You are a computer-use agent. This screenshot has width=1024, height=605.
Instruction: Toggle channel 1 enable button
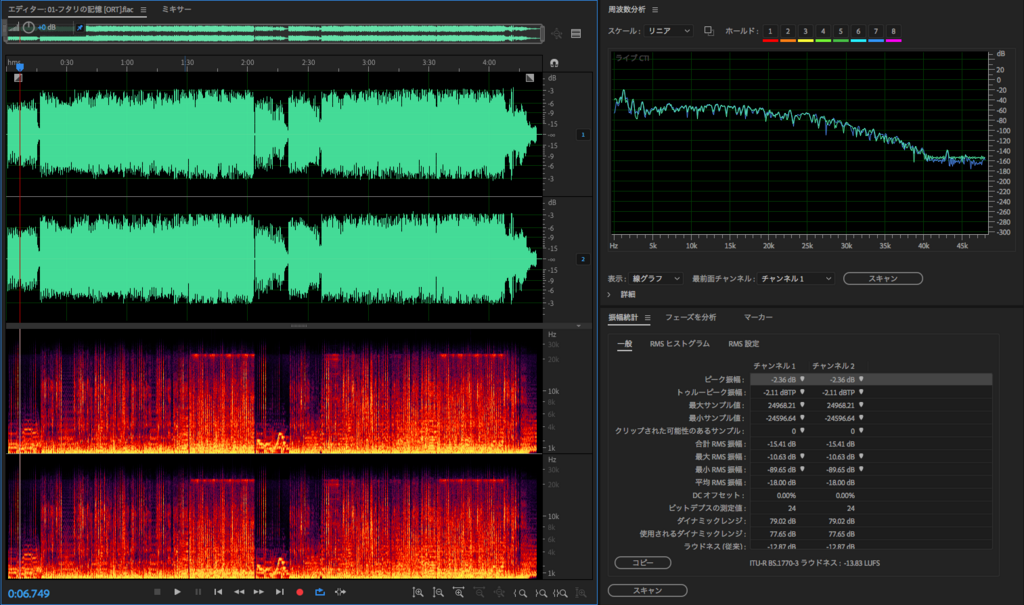click(x=583, y=135)
